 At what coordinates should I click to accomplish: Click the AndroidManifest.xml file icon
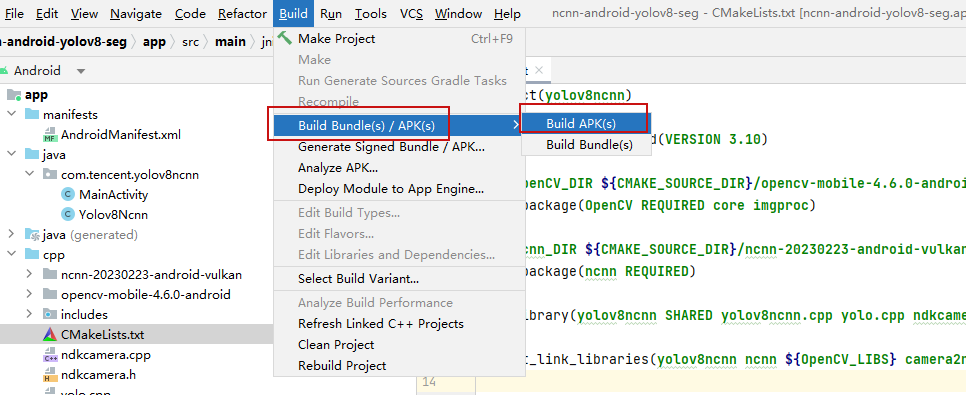click(50, 135)
